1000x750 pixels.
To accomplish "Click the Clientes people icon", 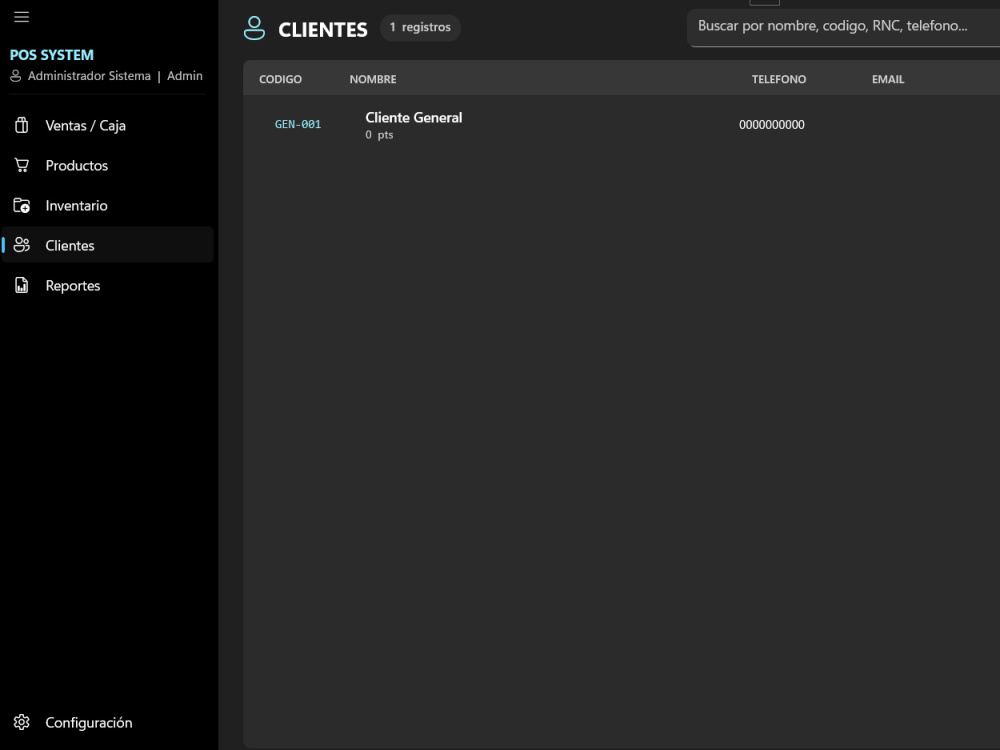I will pos(22,245).
